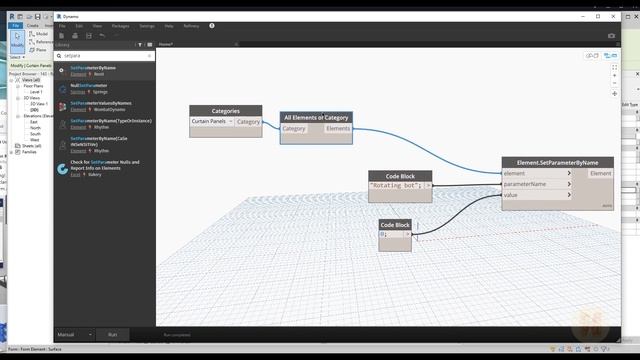This screenshot has height=360, width=640.
Task: Click the Rotating bot code block text
Action: coord(396,186)
